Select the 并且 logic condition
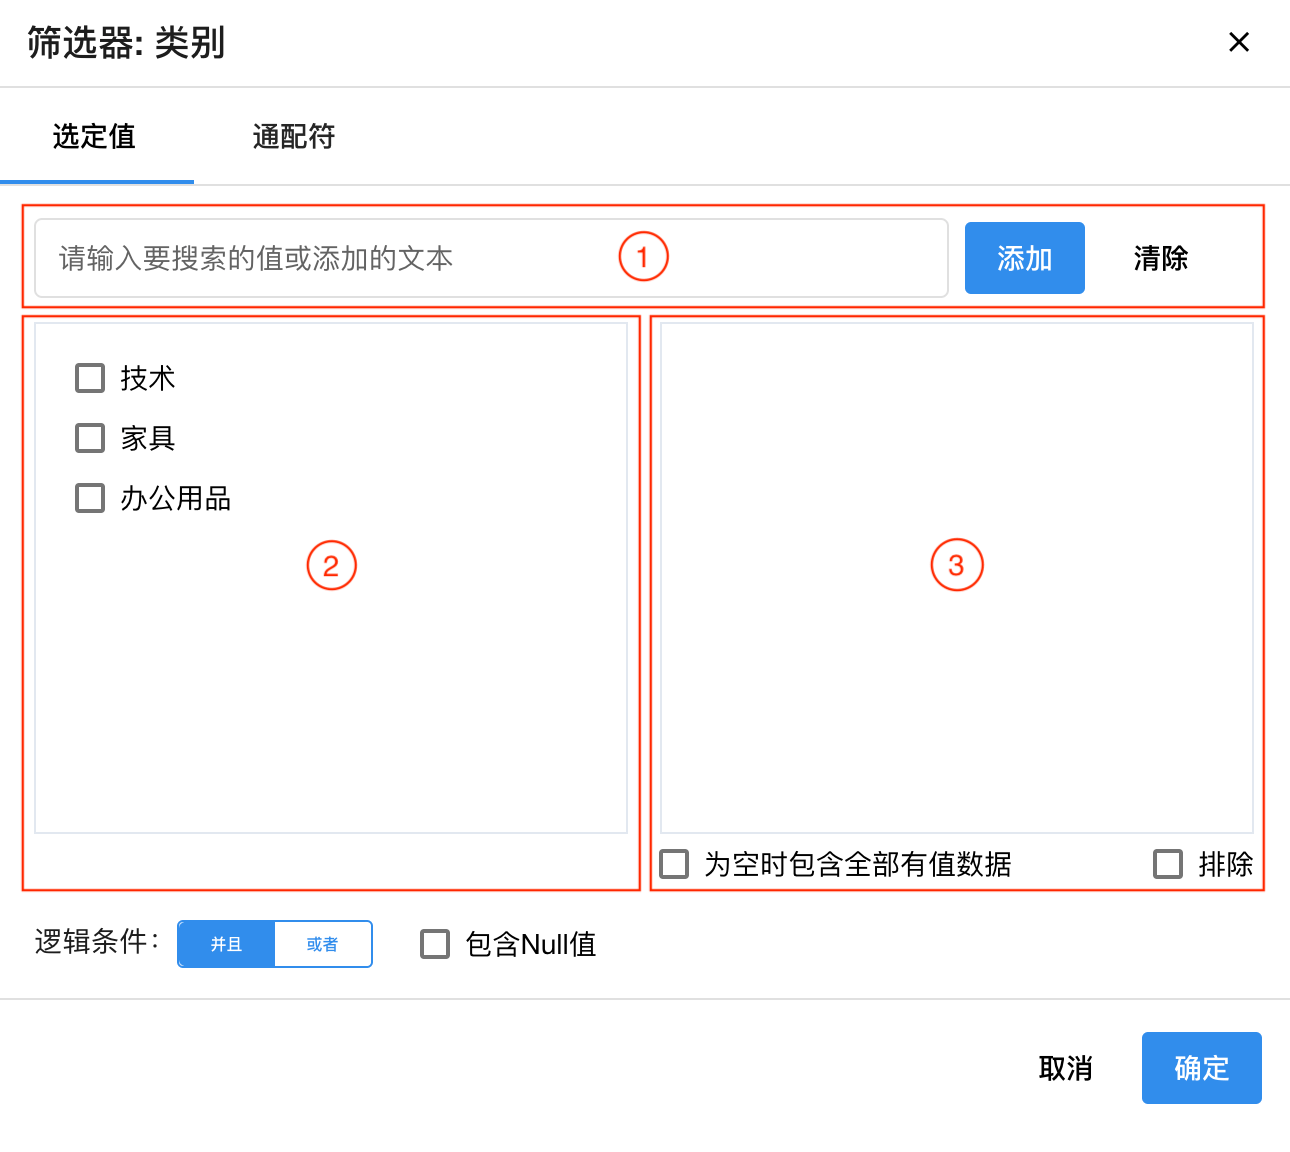 point(226,944)
